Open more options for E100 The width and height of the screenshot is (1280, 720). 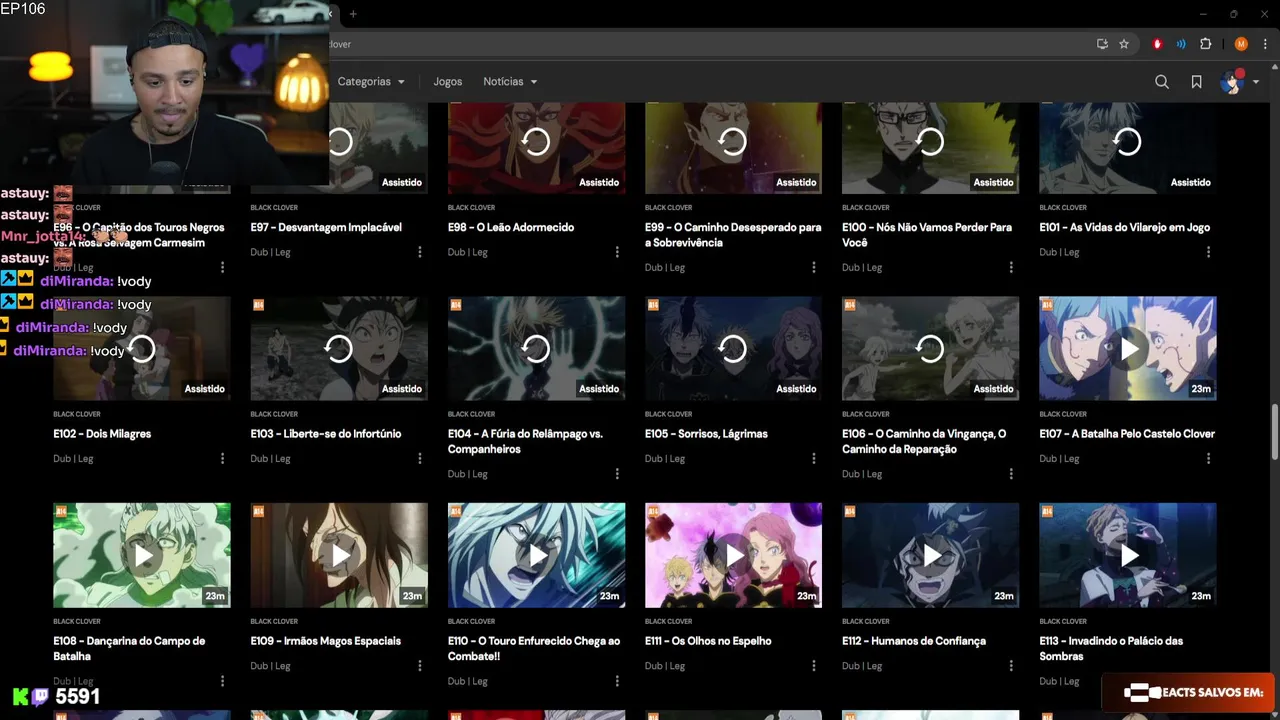click(1011, 267)
